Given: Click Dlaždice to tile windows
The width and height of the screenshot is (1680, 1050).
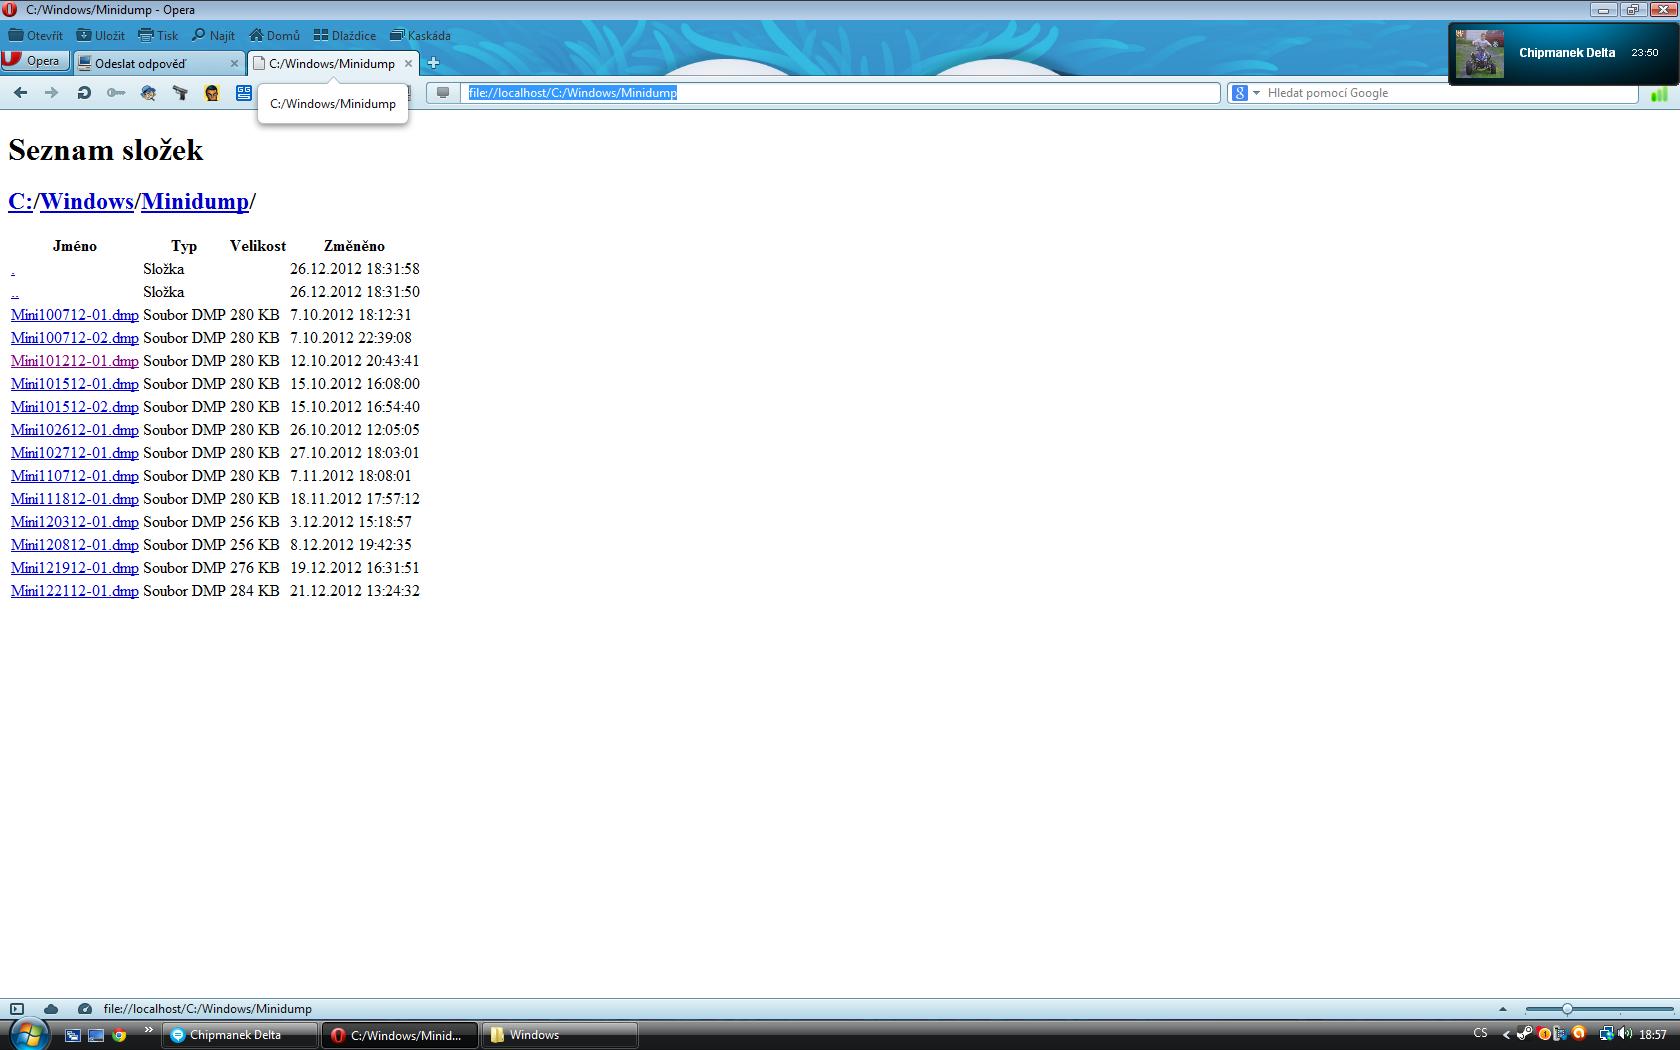Looking at the screenshot, I should click(345, 35).
